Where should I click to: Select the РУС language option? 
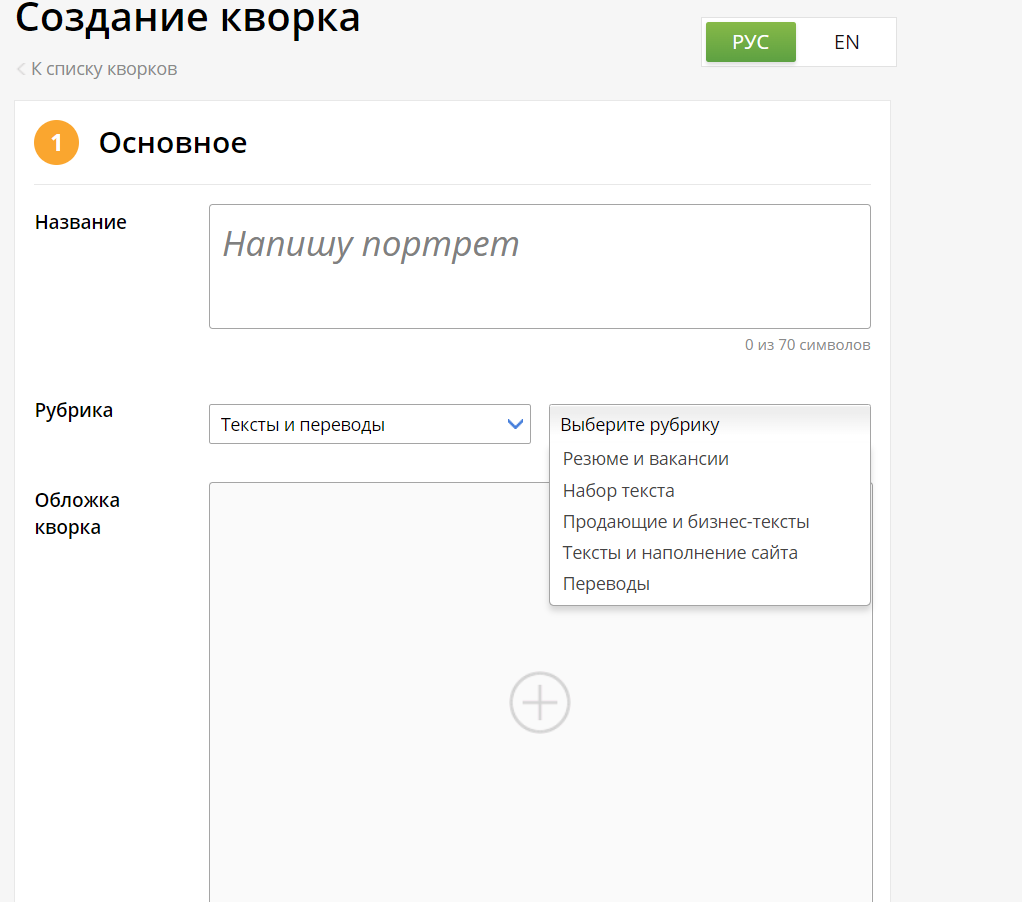[x=750, y=41]
